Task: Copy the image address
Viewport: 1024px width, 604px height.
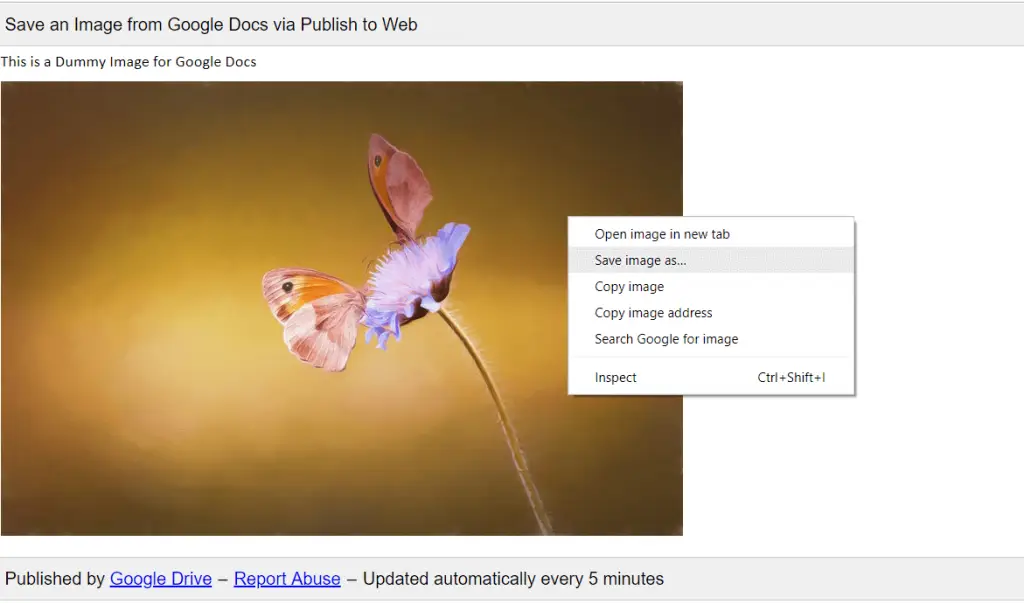Action: click(x=653, y=312)
